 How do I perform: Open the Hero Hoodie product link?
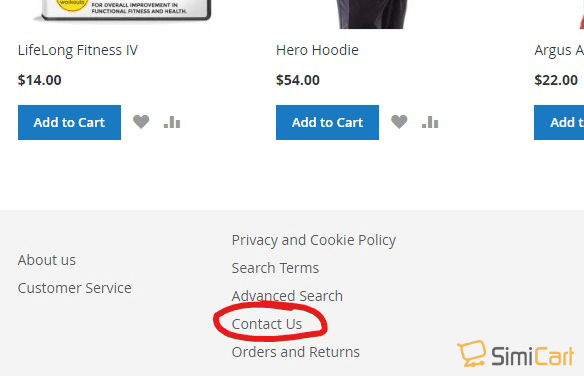point(317,50)
